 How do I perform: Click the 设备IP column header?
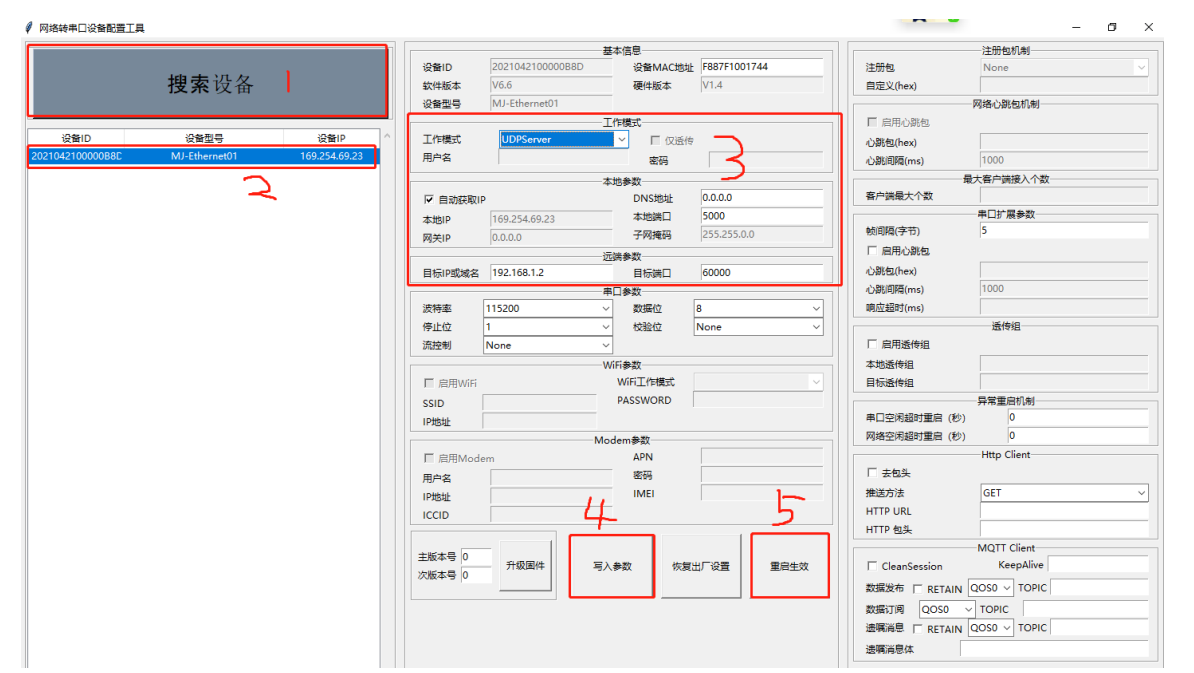point(331,138)
